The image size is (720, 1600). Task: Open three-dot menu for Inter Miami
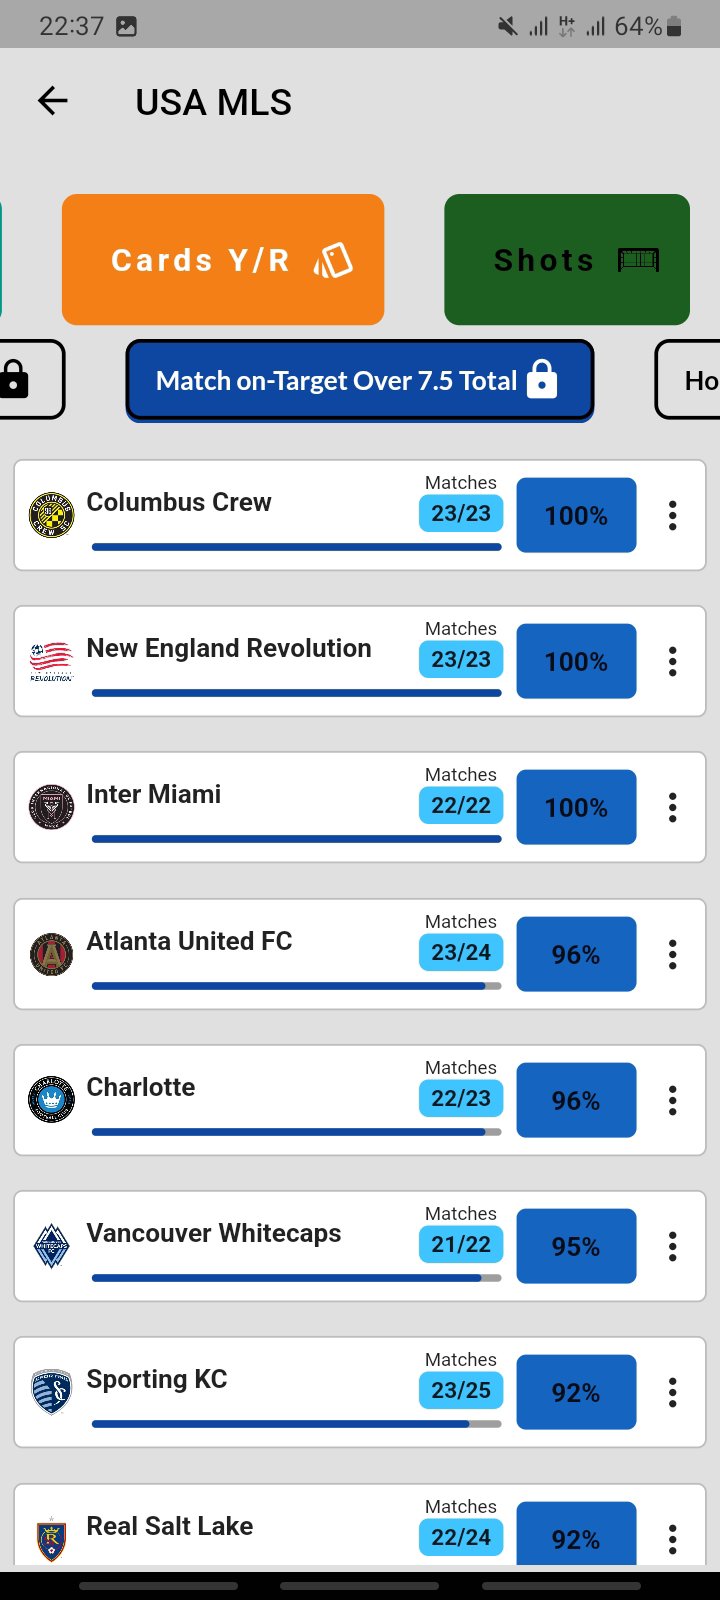[x=673, y=807]
